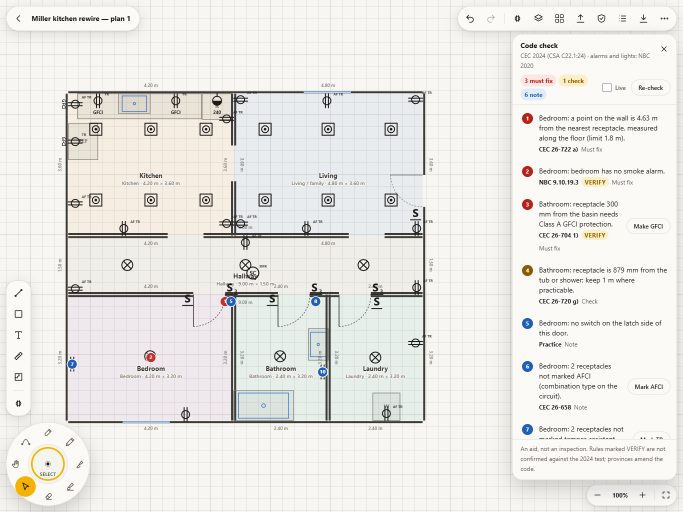Toggle the Live checkbox
Viewport: 683px width, 512px height.
coord(607,88)
